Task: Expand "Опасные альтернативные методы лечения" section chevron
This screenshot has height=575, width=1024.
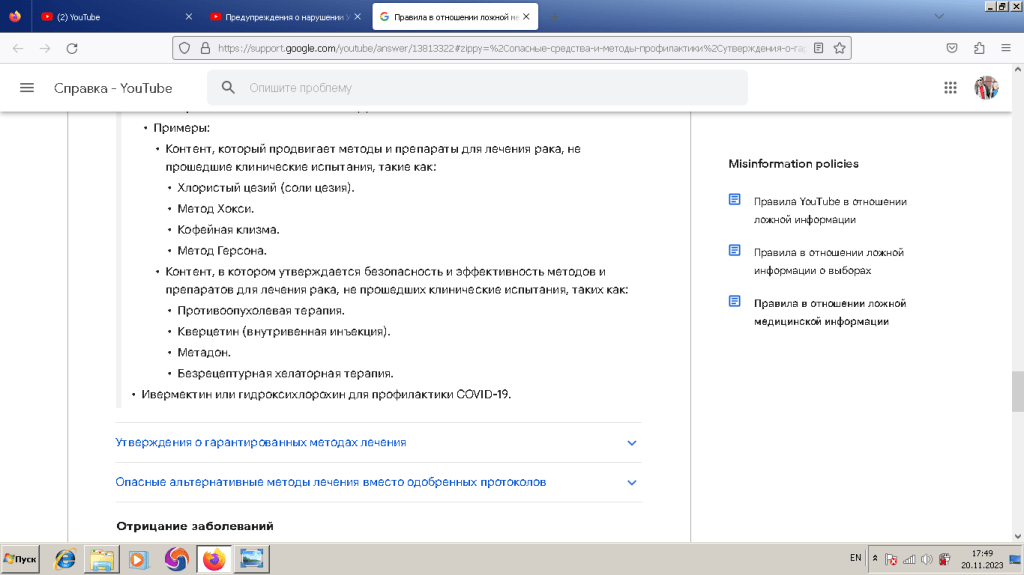Action: click(631, 482)
